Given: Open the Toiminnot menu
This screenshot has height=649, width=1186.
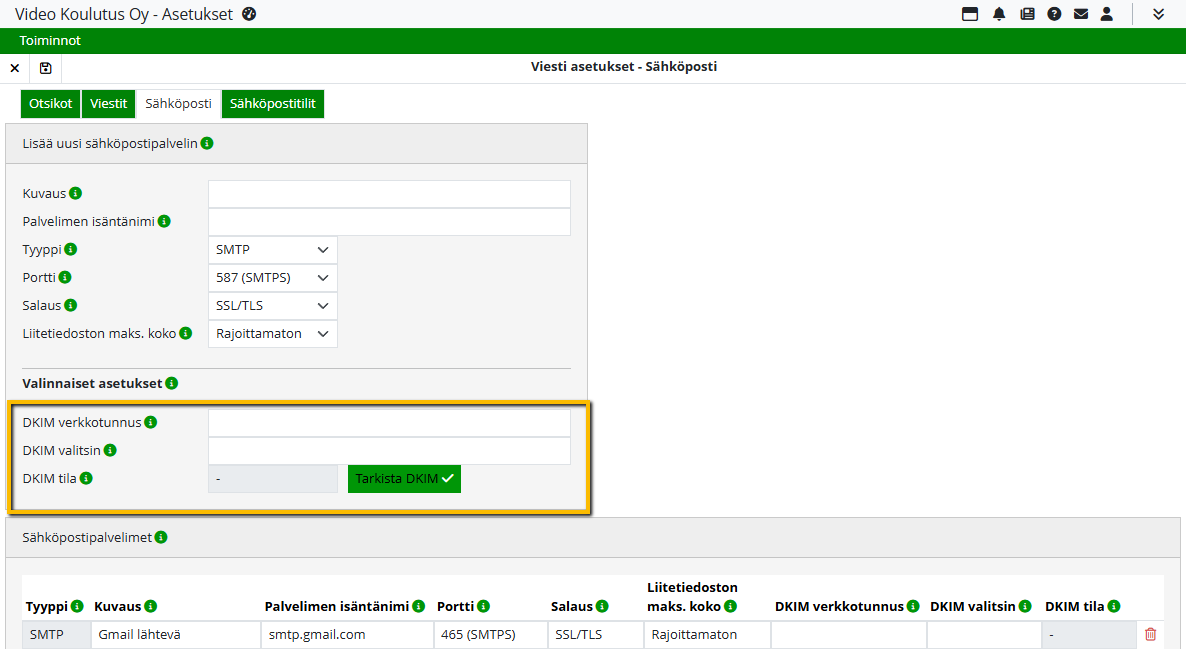Looking at the screenshot, I should tap(50, 41).
